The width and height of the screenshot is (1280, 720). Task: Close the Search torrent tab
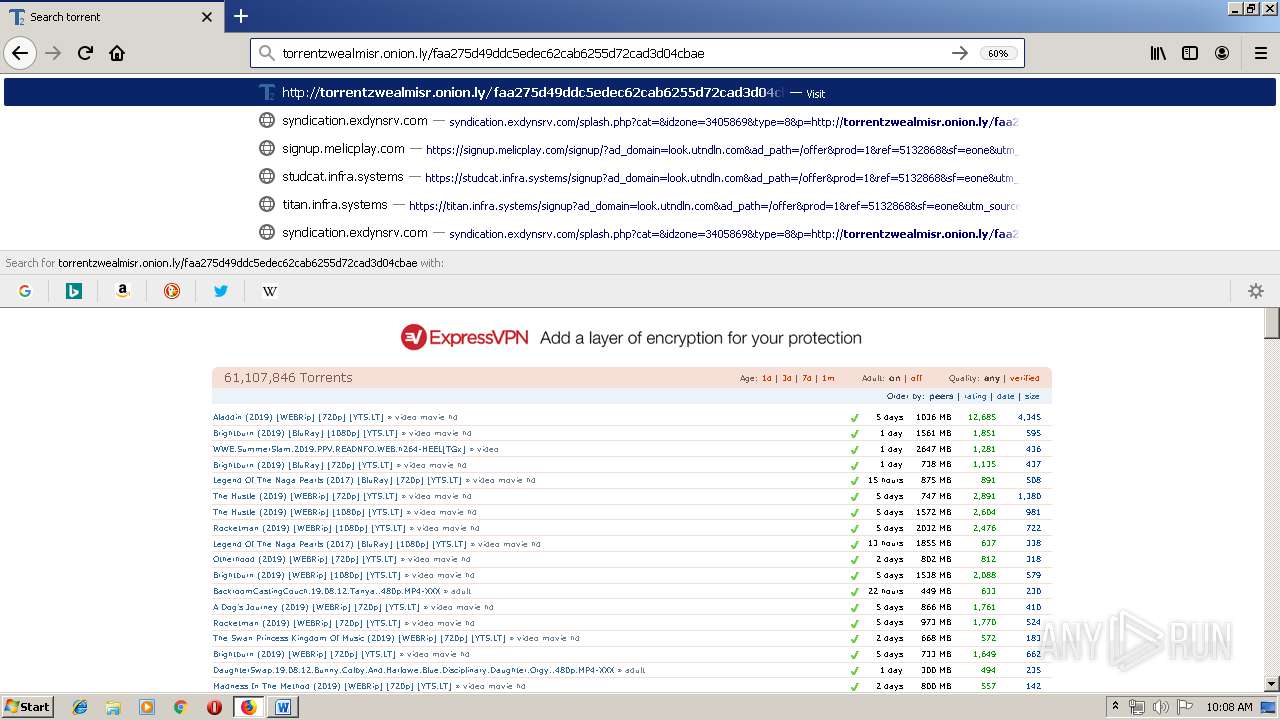click(x=207, y=17)
